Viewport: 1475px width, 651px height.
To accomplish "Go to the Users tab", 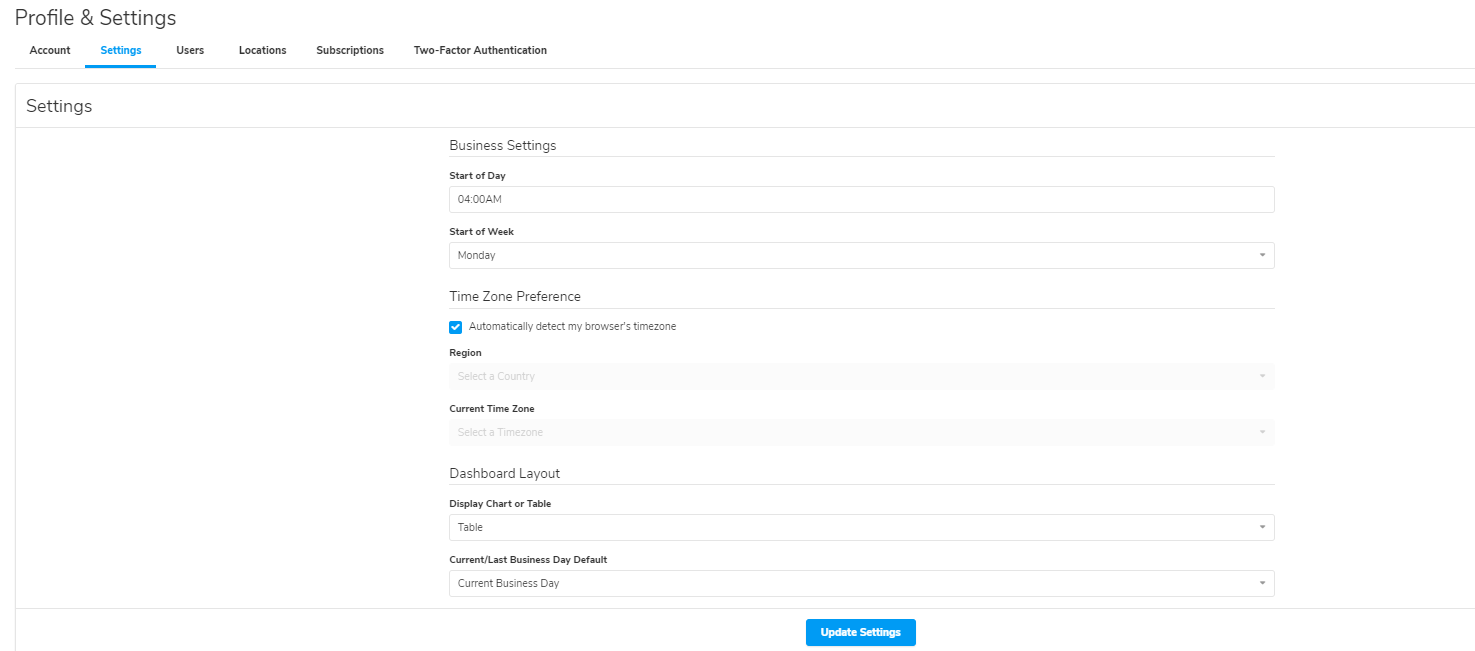I will (x=190, y=50).
